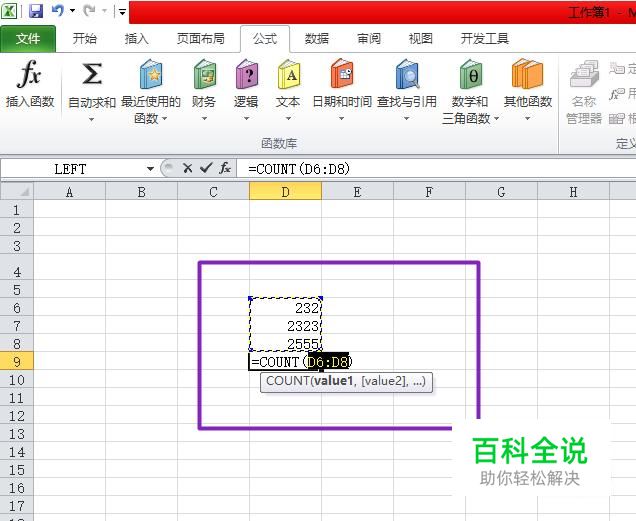This screenshot has width=636, height=521.
Task: Open the Undo history dropdown arrow
Action: [x=73, y=11]
